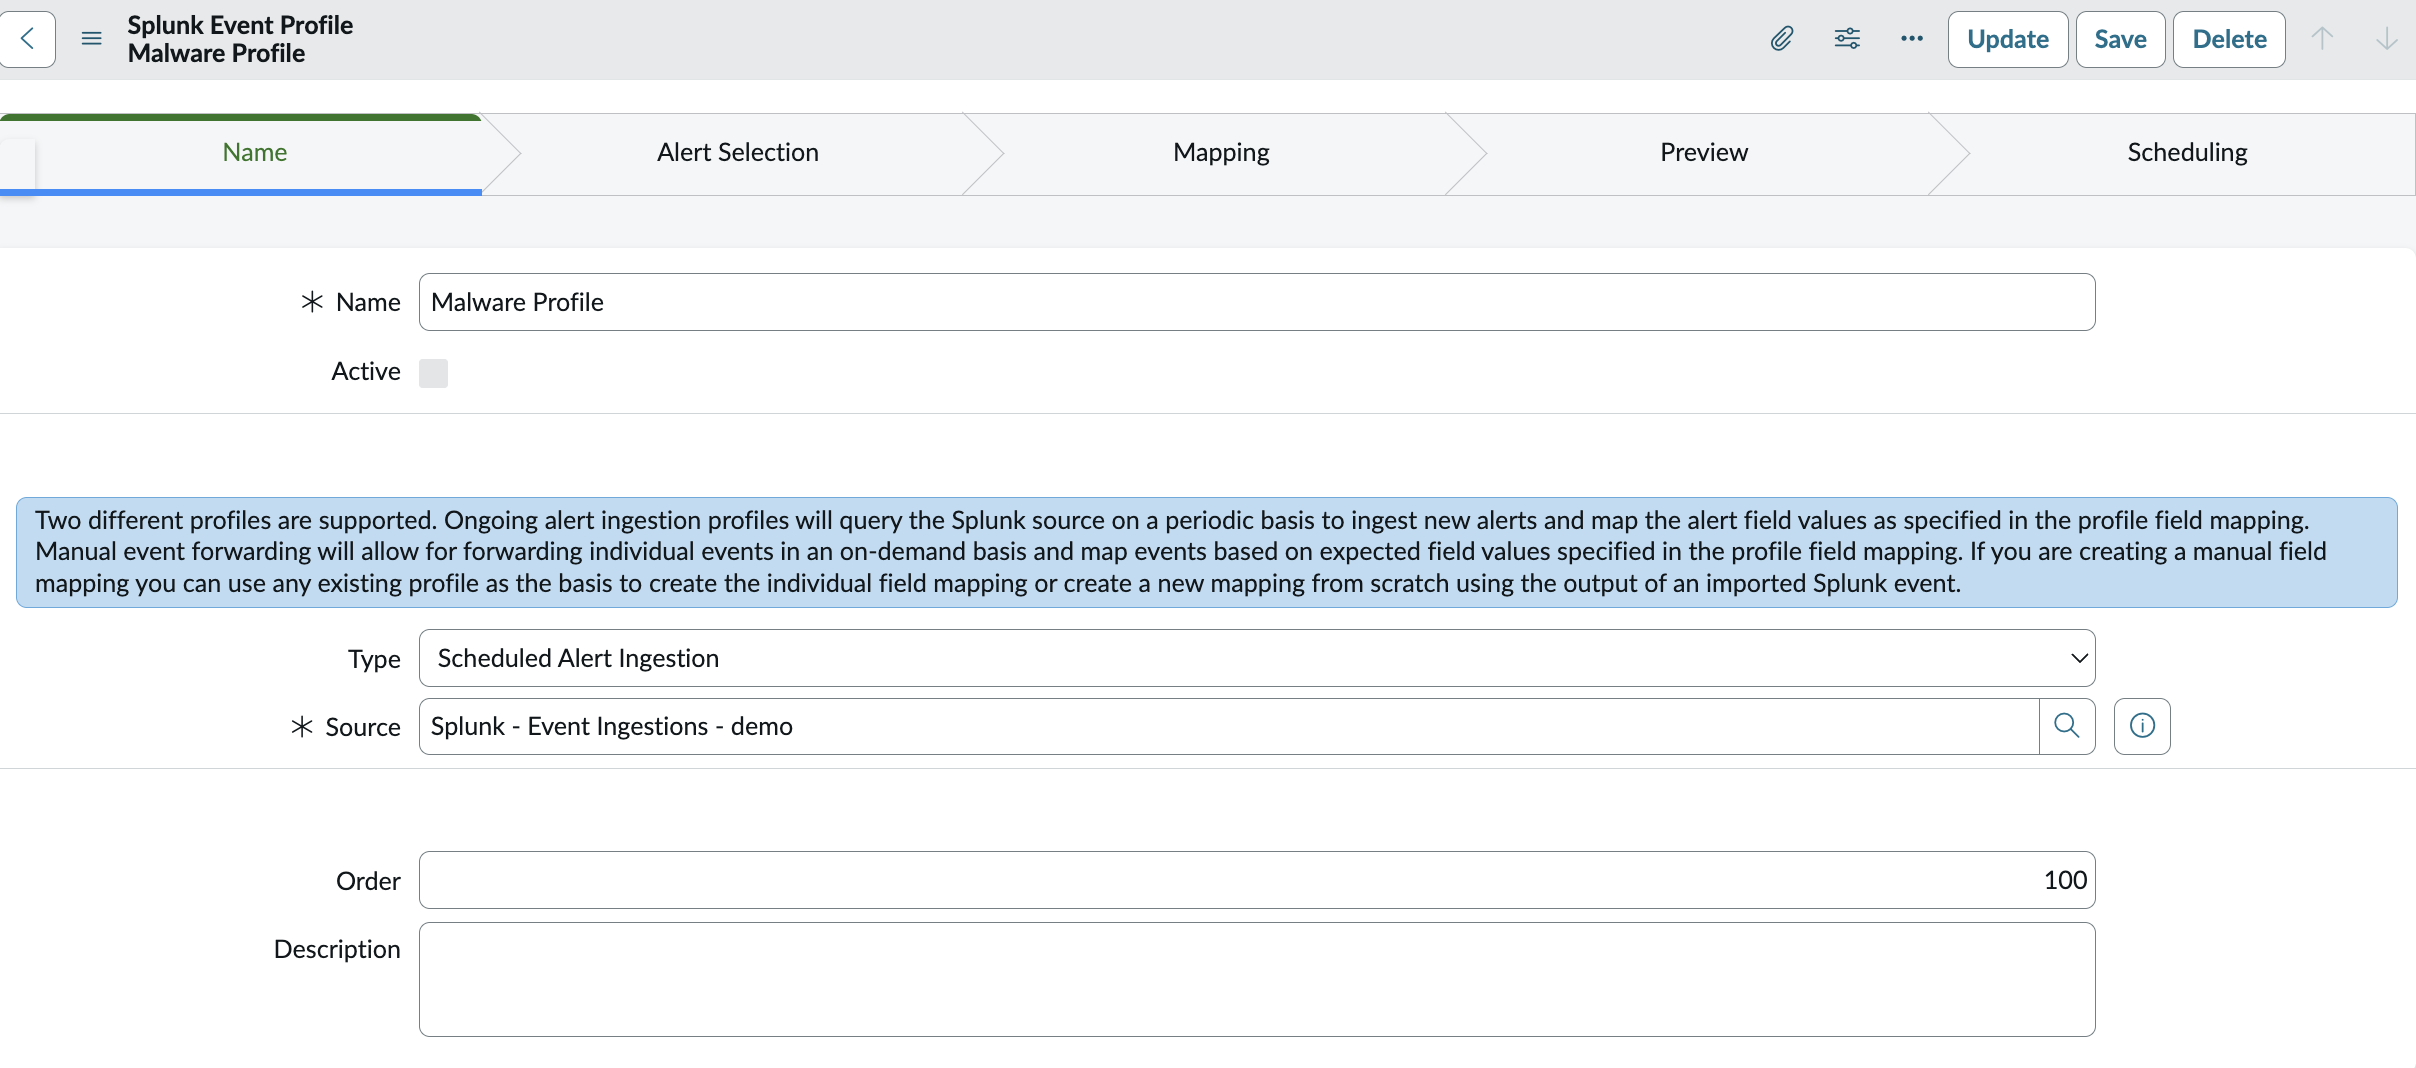Click the Description text area
2416x1068 pixels.
point(1257,980)
